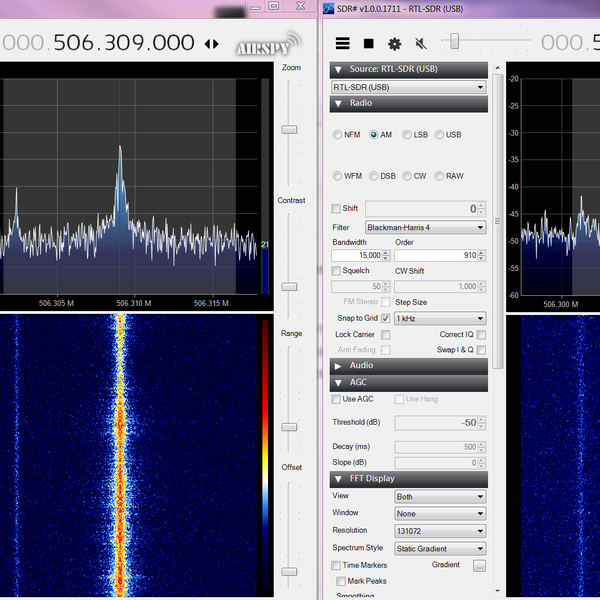Move the Contrast slider handle
This screenshot has height=600, width=600.
pyautogui.click(x=289, y=287)
